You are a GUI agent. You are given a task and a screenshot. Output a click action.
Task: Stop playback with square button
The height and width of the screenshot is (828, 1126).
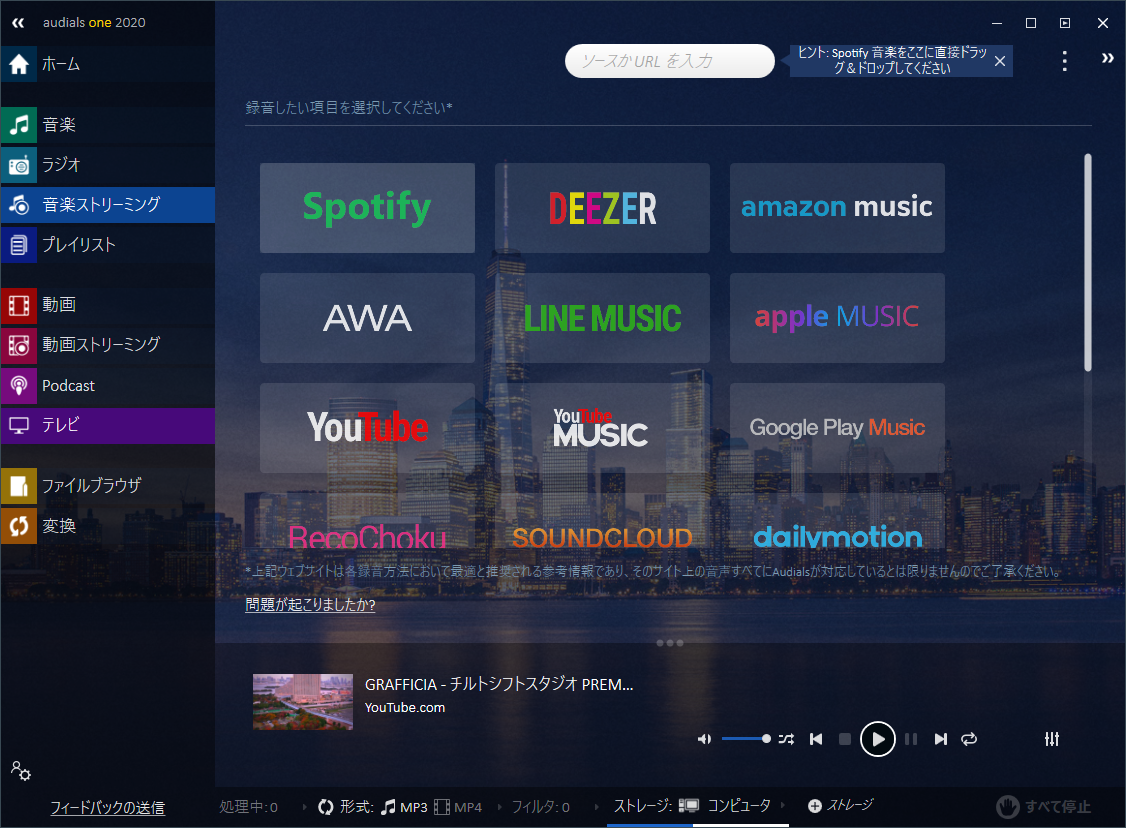[x=844, y=739]
